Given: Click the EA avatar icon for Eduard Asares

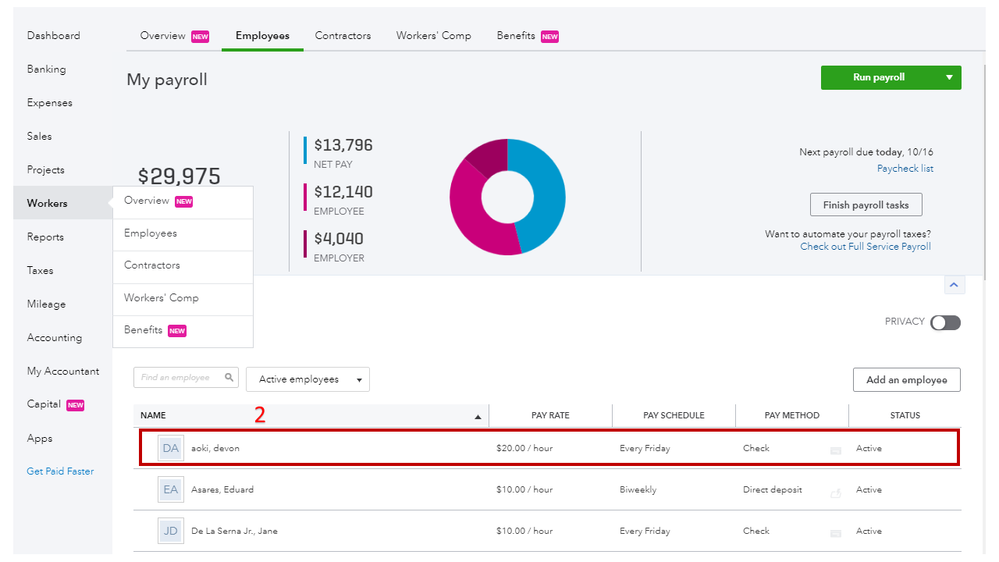Looking at the screenshot, I should coord(170,490).
